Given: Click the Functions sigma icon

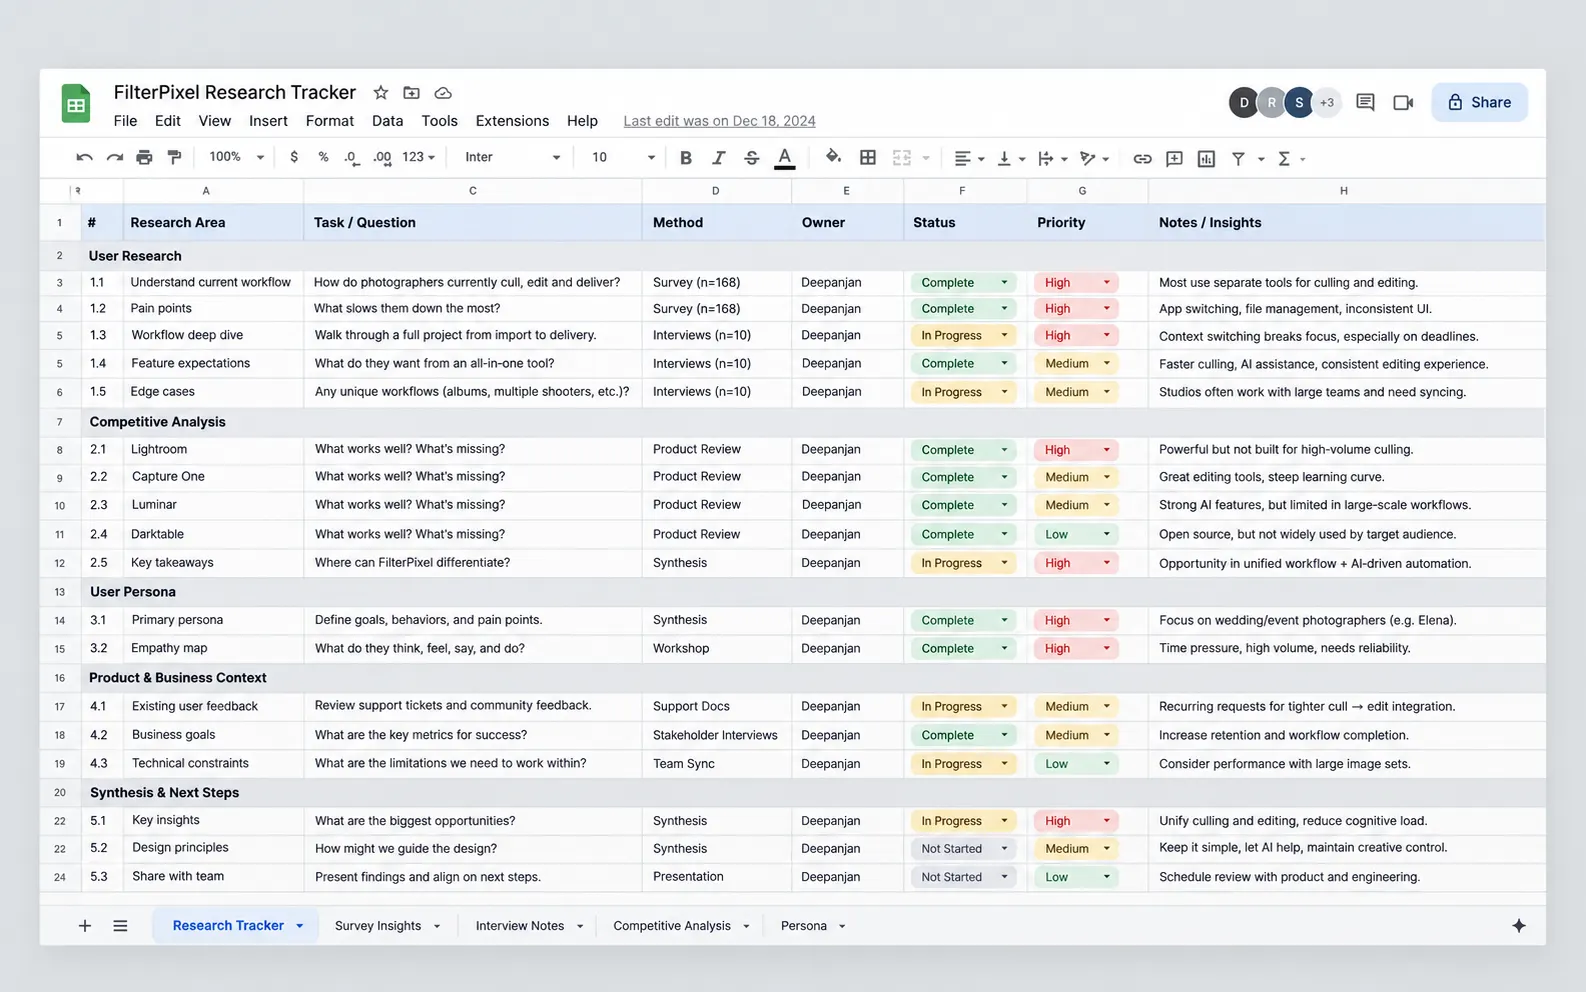Looking at the screenshot, I should pos(1284,158).
